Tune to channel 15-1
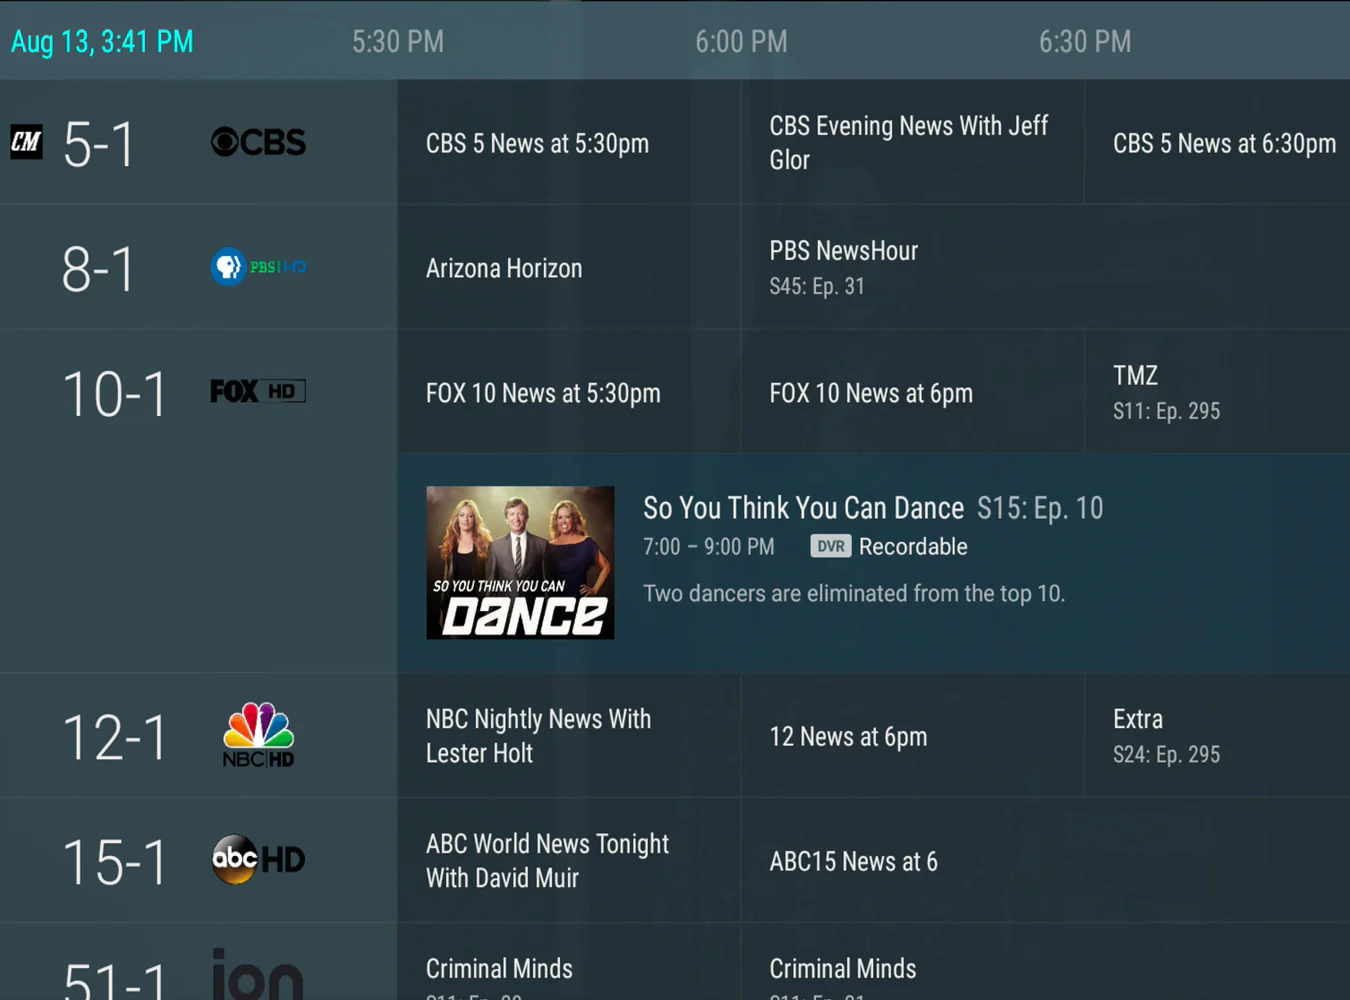Viewport: 1350px width, 1000px height. click(x=114, y=862)
